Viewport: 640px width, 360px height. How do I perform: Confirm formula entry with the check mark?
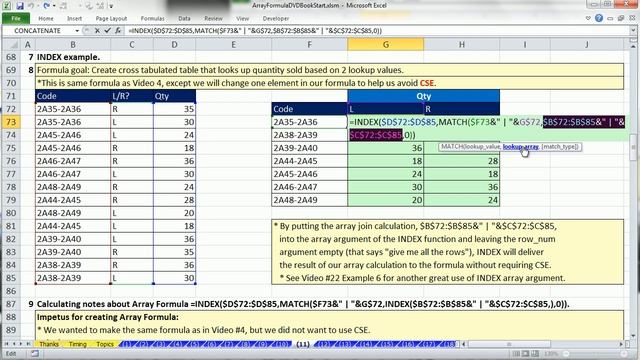pos(107,31)
